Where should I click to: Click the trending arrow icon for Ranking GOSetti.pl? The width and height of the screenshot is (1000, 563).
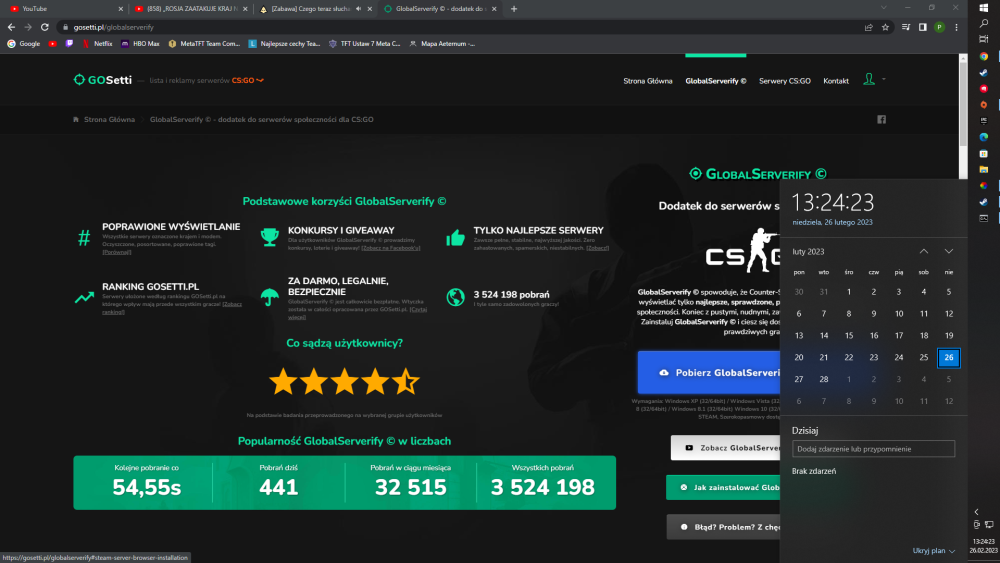[x=84, y=297]
